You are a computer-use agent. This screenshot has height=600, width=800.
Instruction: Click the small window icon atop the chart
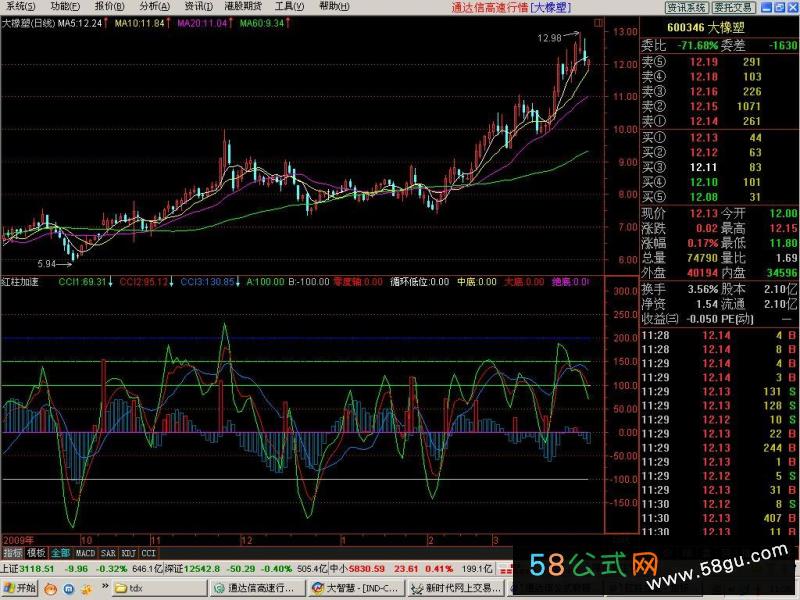tap(598, 23)
